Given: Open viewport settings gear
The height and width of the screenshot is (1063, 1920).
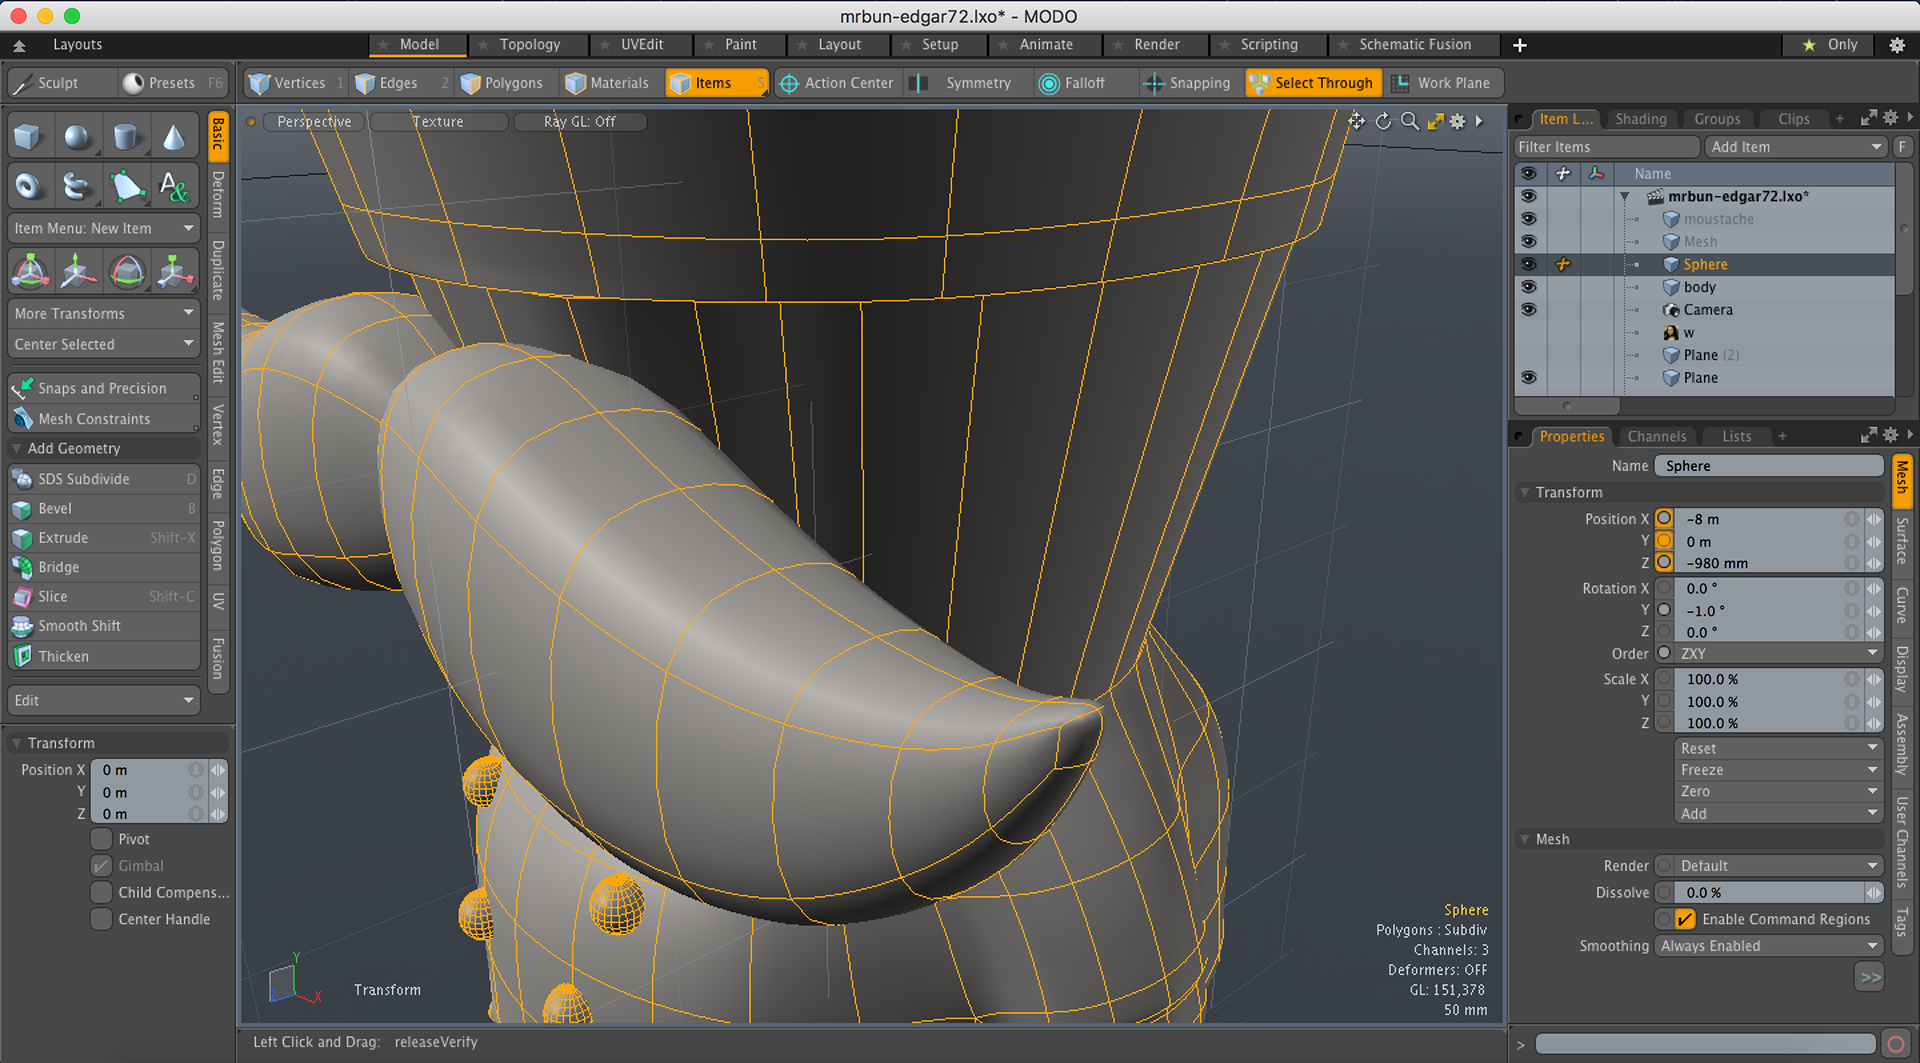Looking at the screenshot, I should tap(1457, 121).
